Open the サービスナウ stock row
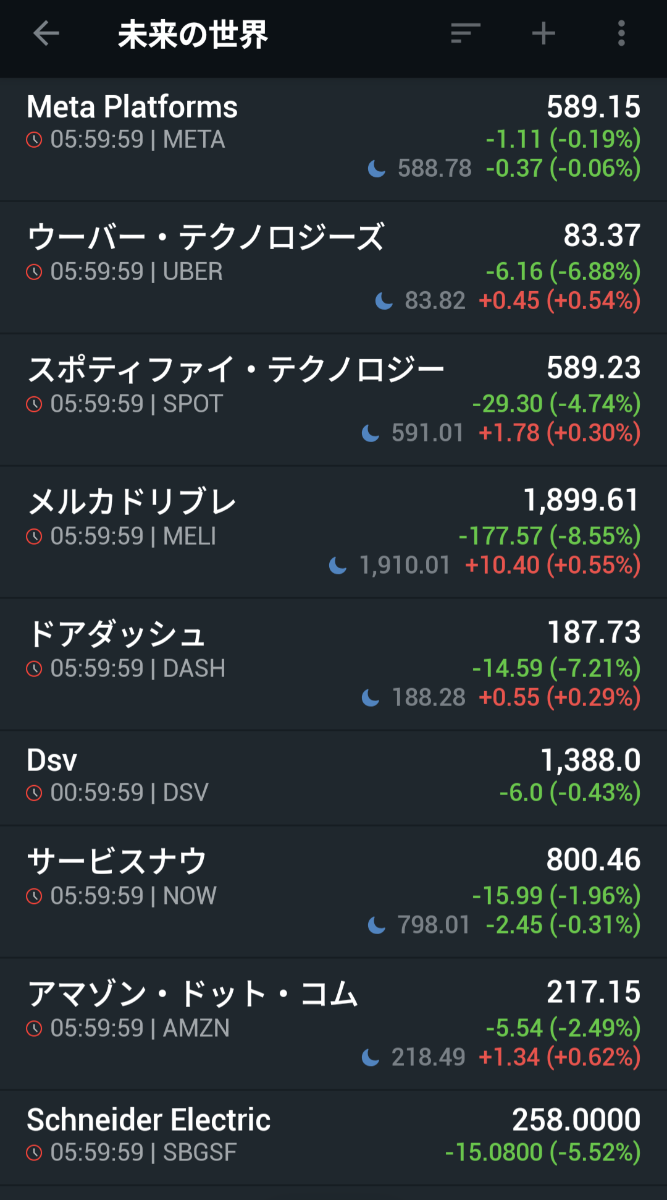Viewport: 667px width, 1200px height. [x=117, y=860]
